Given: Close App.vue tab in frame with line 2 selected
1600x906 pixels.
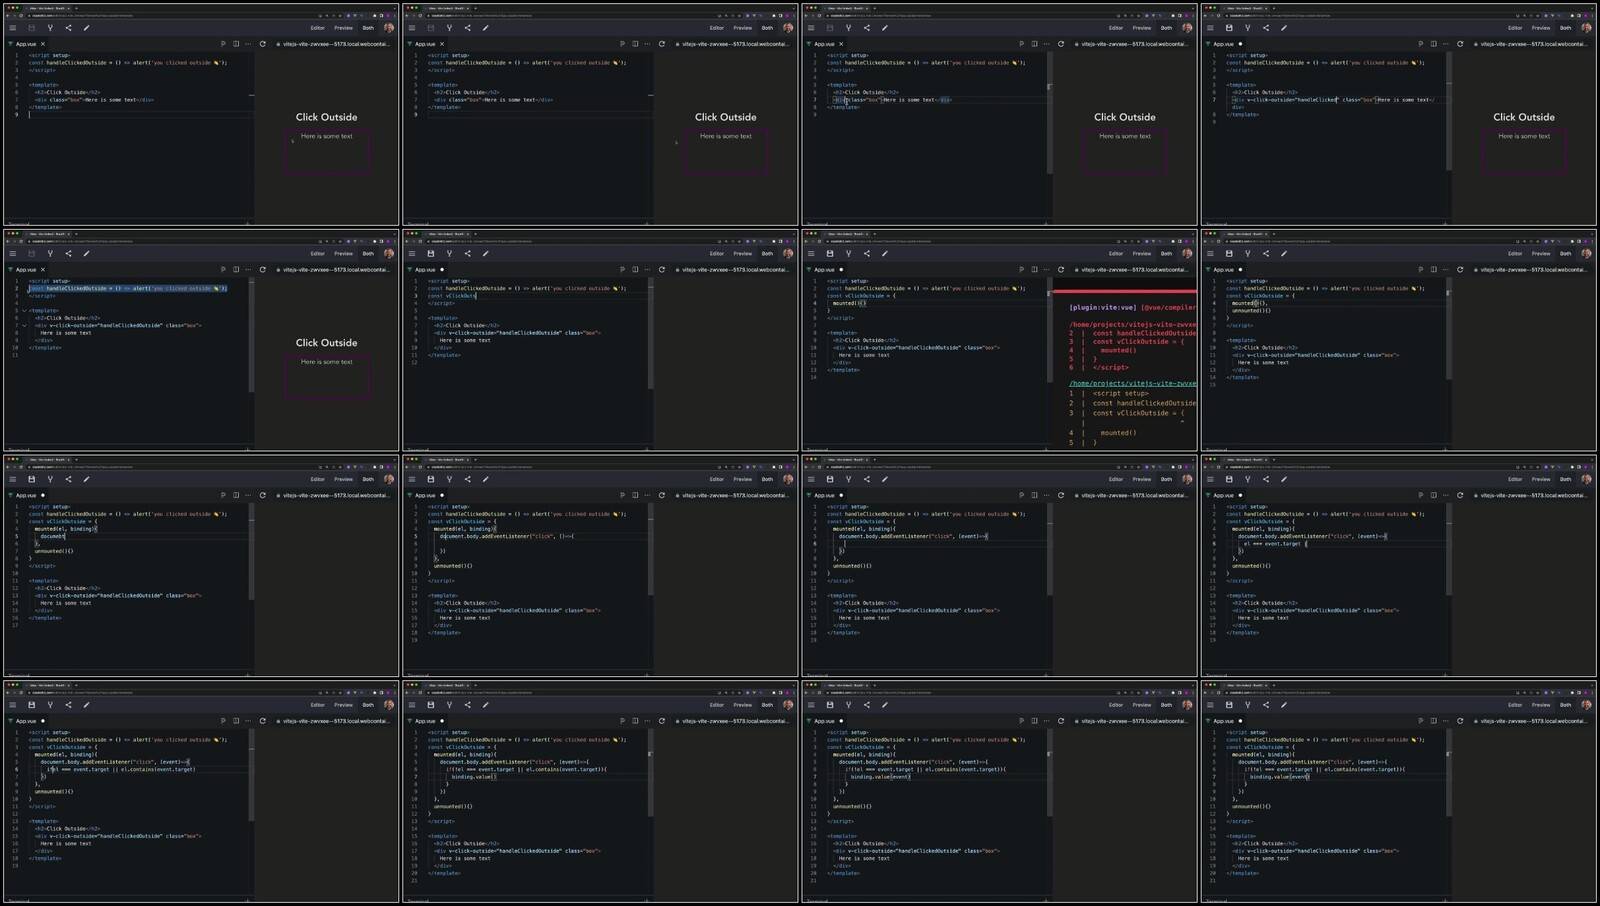Looking at the screenshot, I should [x=43, y=270].
